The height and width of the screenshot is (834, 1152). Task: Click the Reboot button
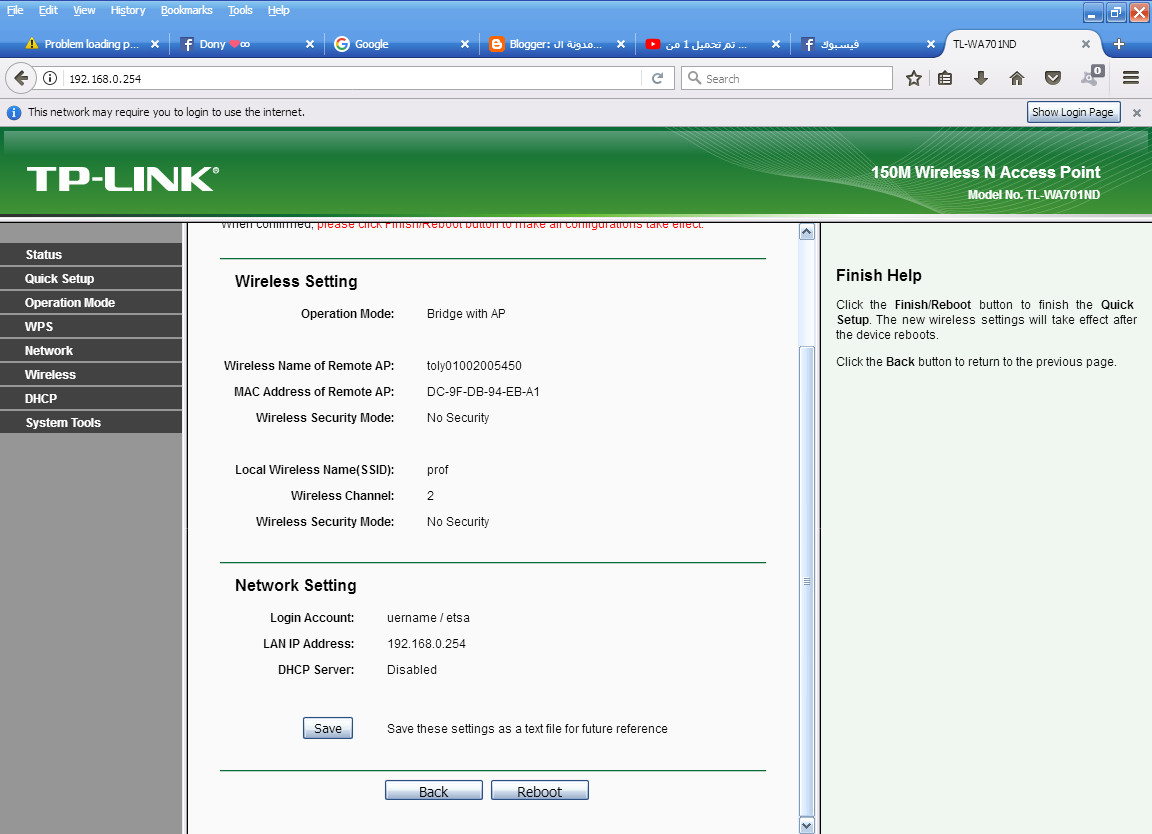click(x=539, y=791)
